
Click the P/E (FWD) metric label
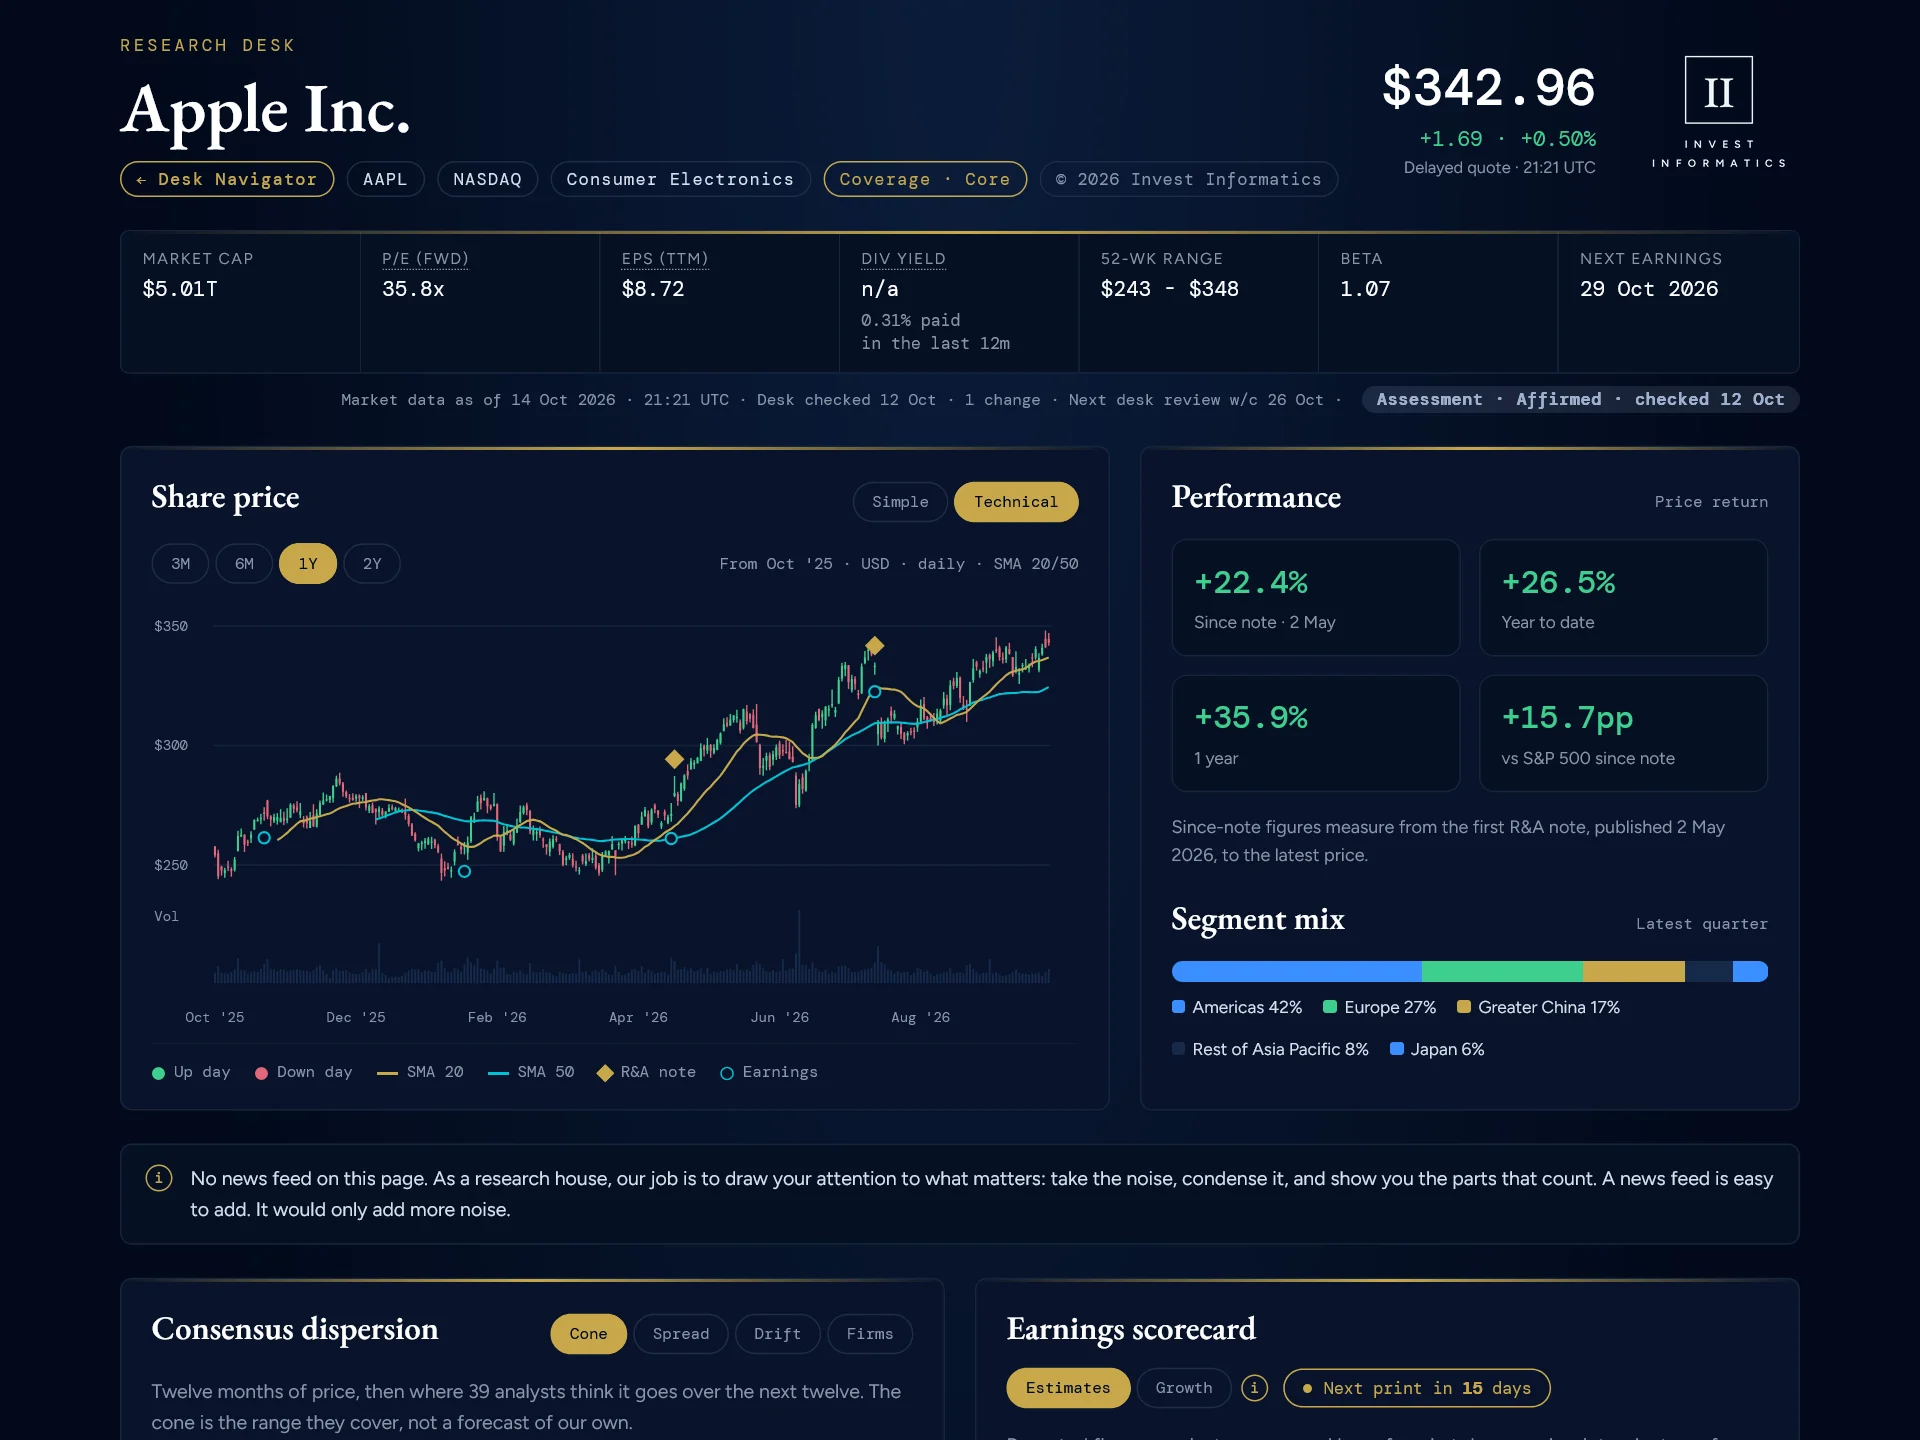(425, 259)
